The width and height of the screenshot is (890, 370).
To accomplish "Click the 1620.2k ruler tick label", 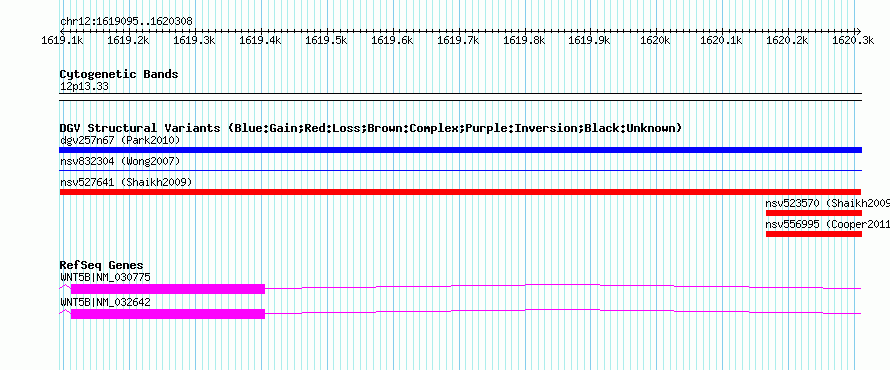I will pos(788,40).
